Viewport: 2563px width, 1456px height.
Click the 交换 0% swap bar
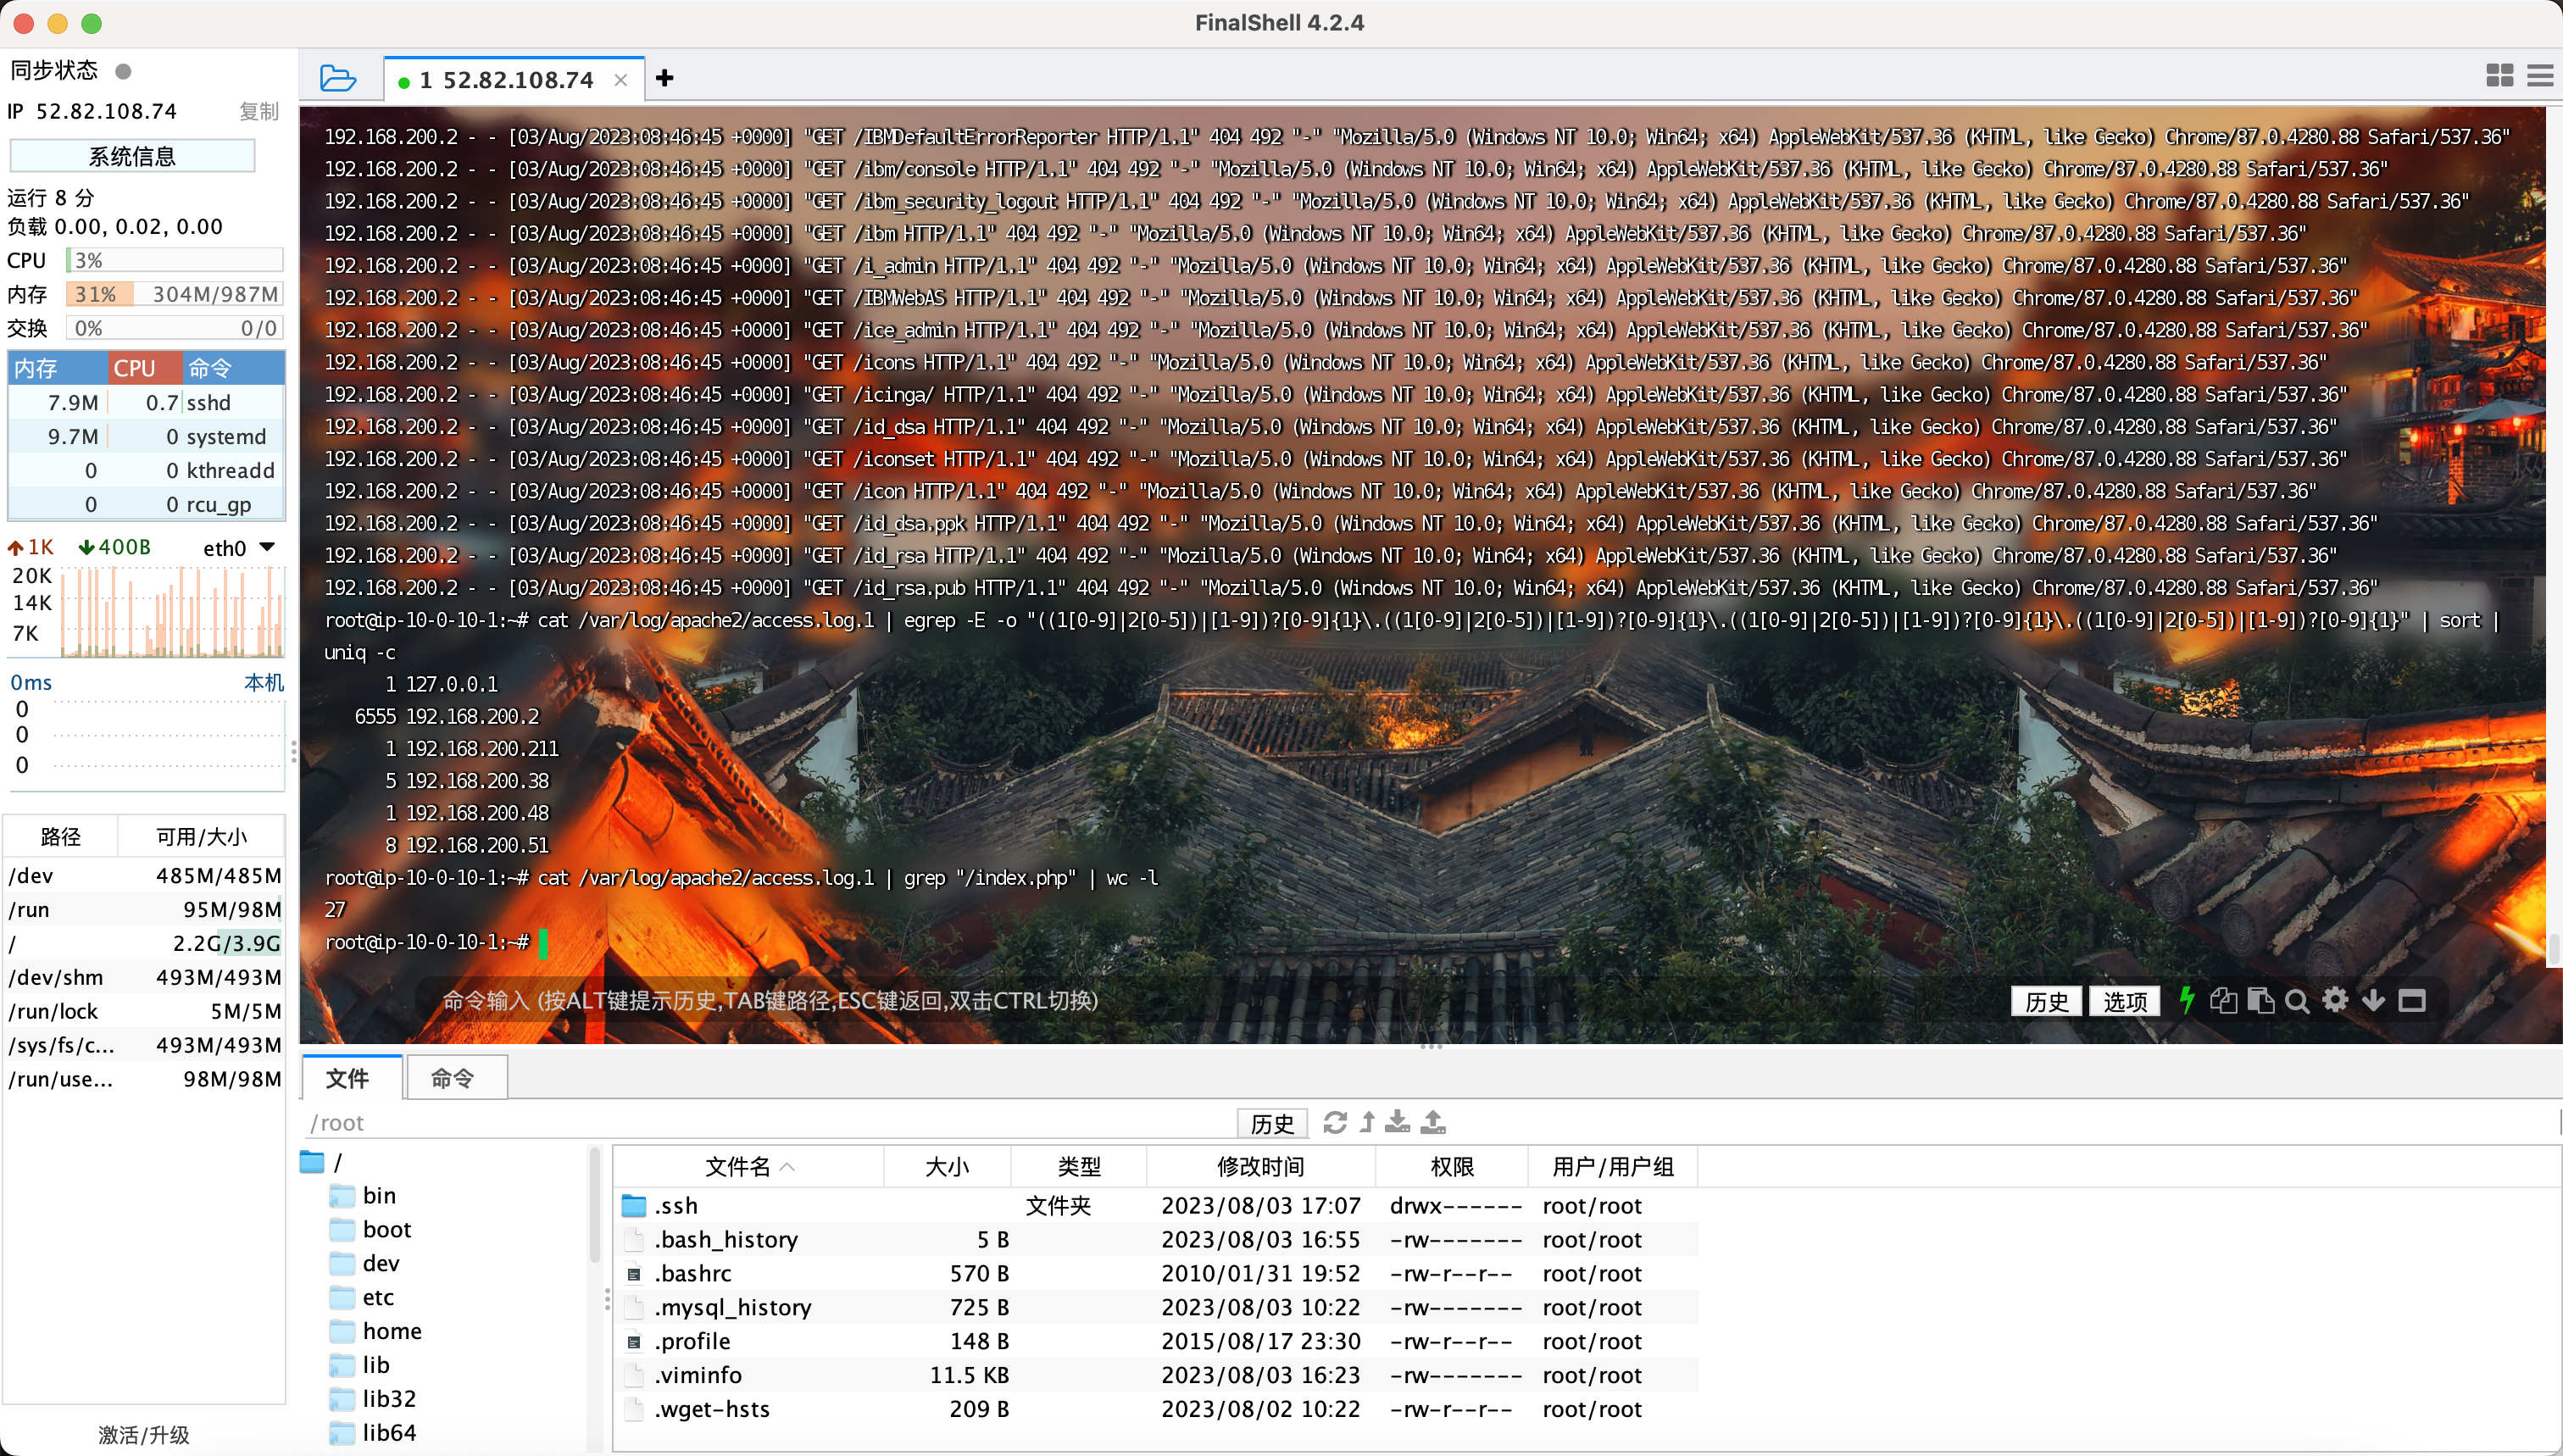tap(175, 329)
